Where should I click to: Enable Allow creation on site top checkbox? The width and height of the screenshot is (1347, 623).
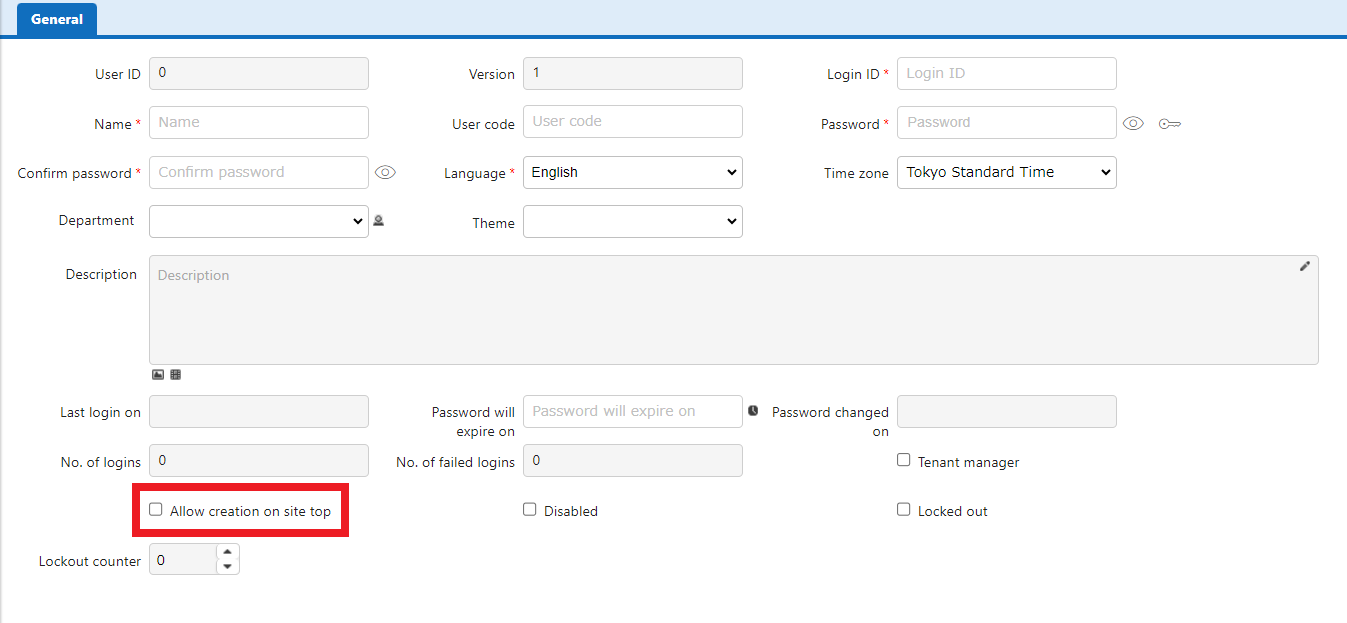coord(156,509)
